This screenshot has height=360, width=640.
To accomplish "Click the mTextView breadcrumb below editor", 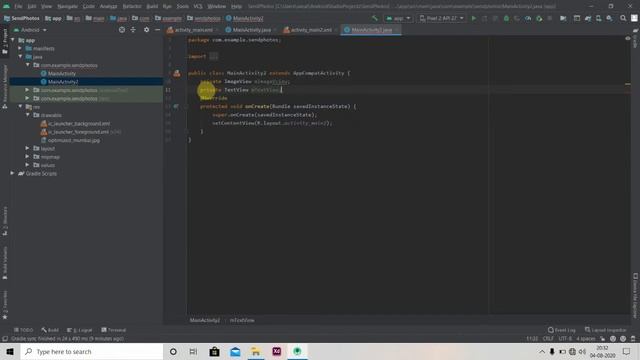I will (x=242, y=320).
